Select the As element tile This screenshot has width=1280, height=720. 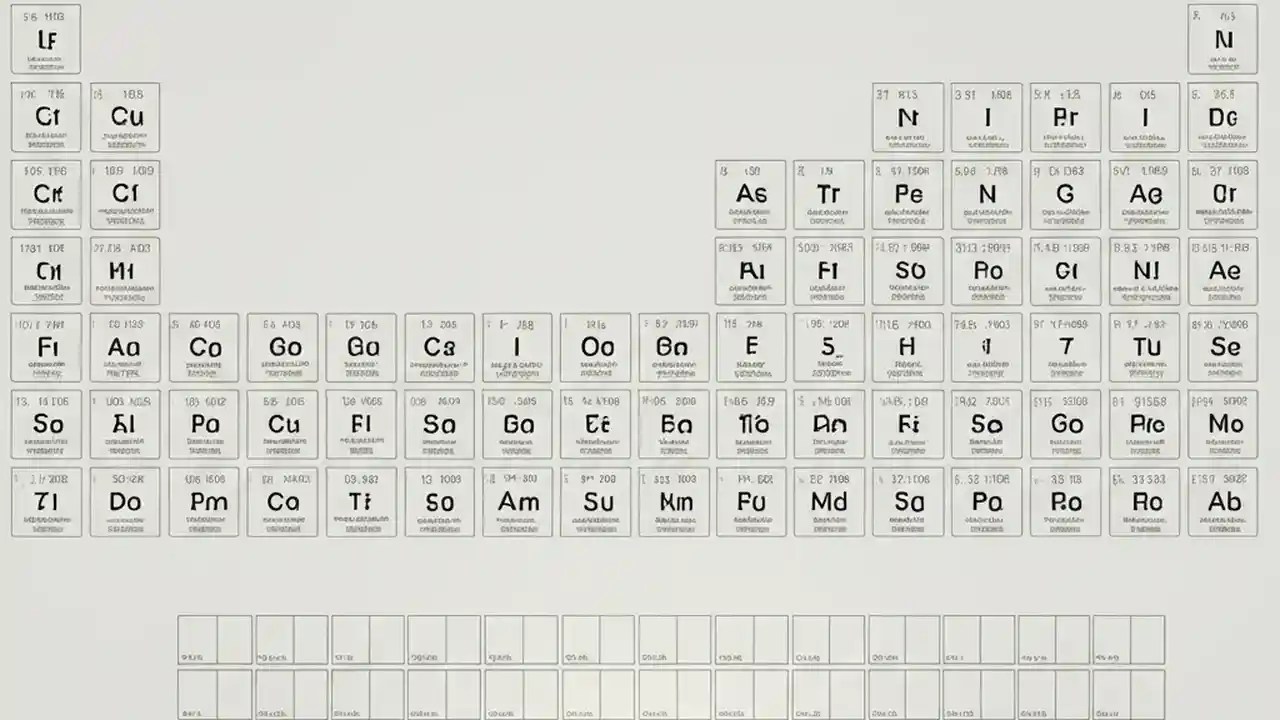point(751,194)
